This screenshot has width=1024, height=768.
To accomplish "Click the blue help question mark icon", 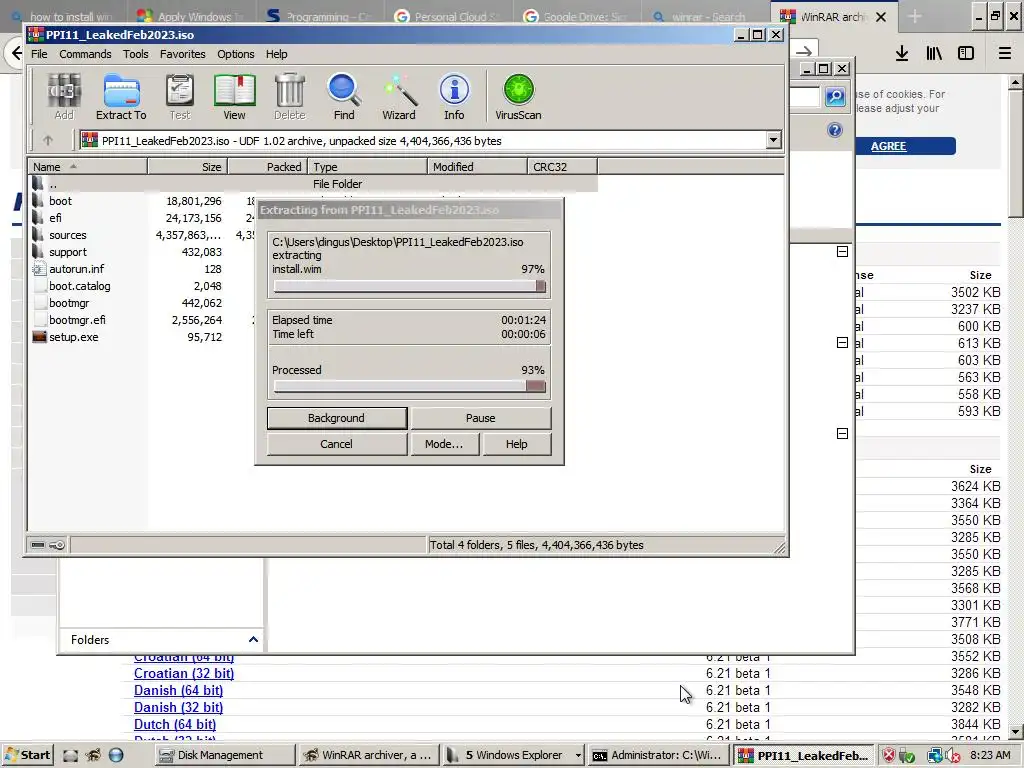I will tap(835, 130).
